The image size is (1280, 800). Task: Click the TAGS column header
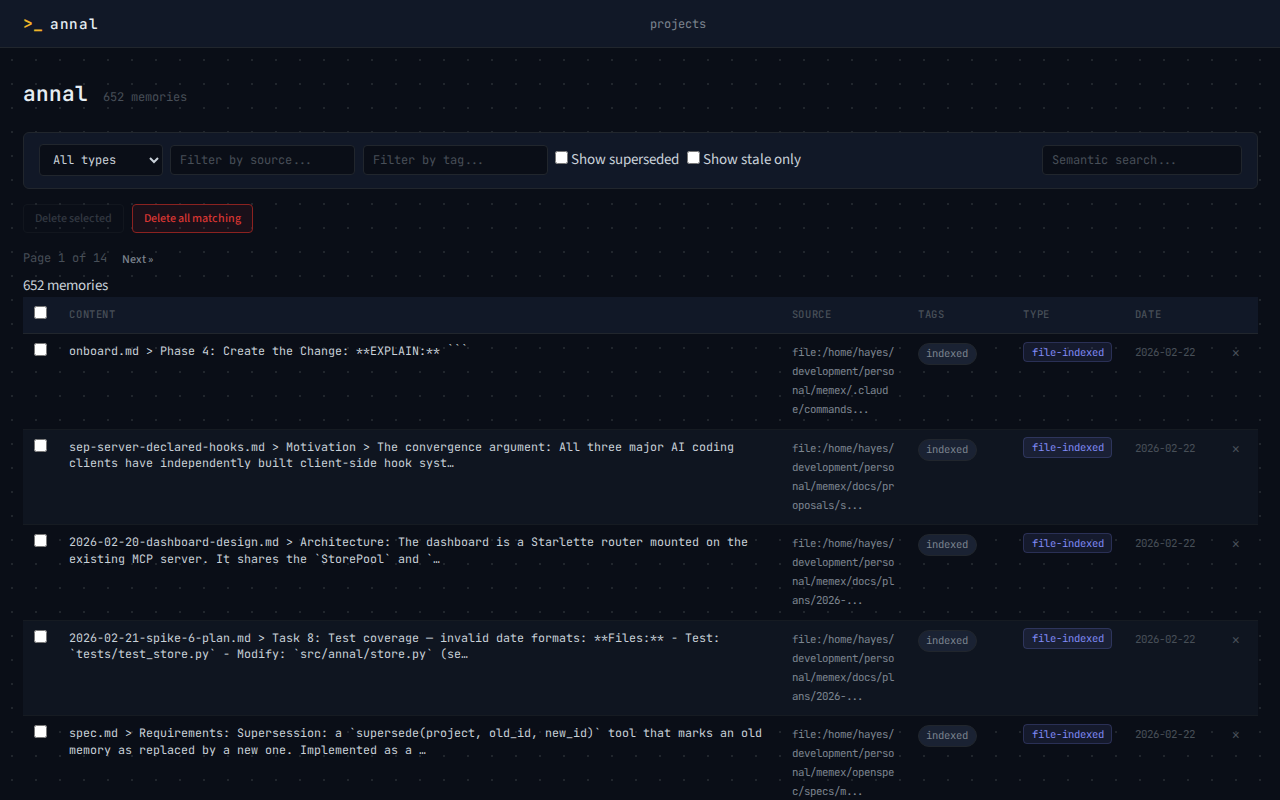pyautogui.click(x=932, y=314)
